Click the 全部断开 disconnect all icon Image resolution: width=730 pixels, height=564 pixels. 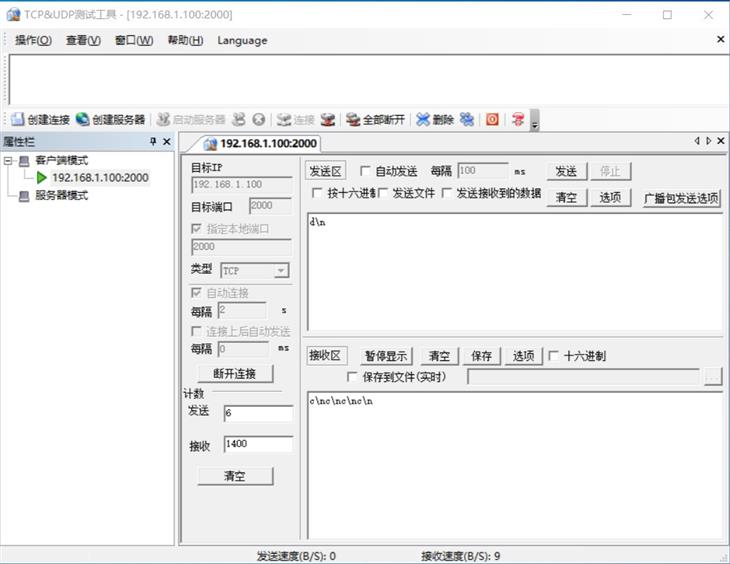pyautogui.click(x=353, y=120)
